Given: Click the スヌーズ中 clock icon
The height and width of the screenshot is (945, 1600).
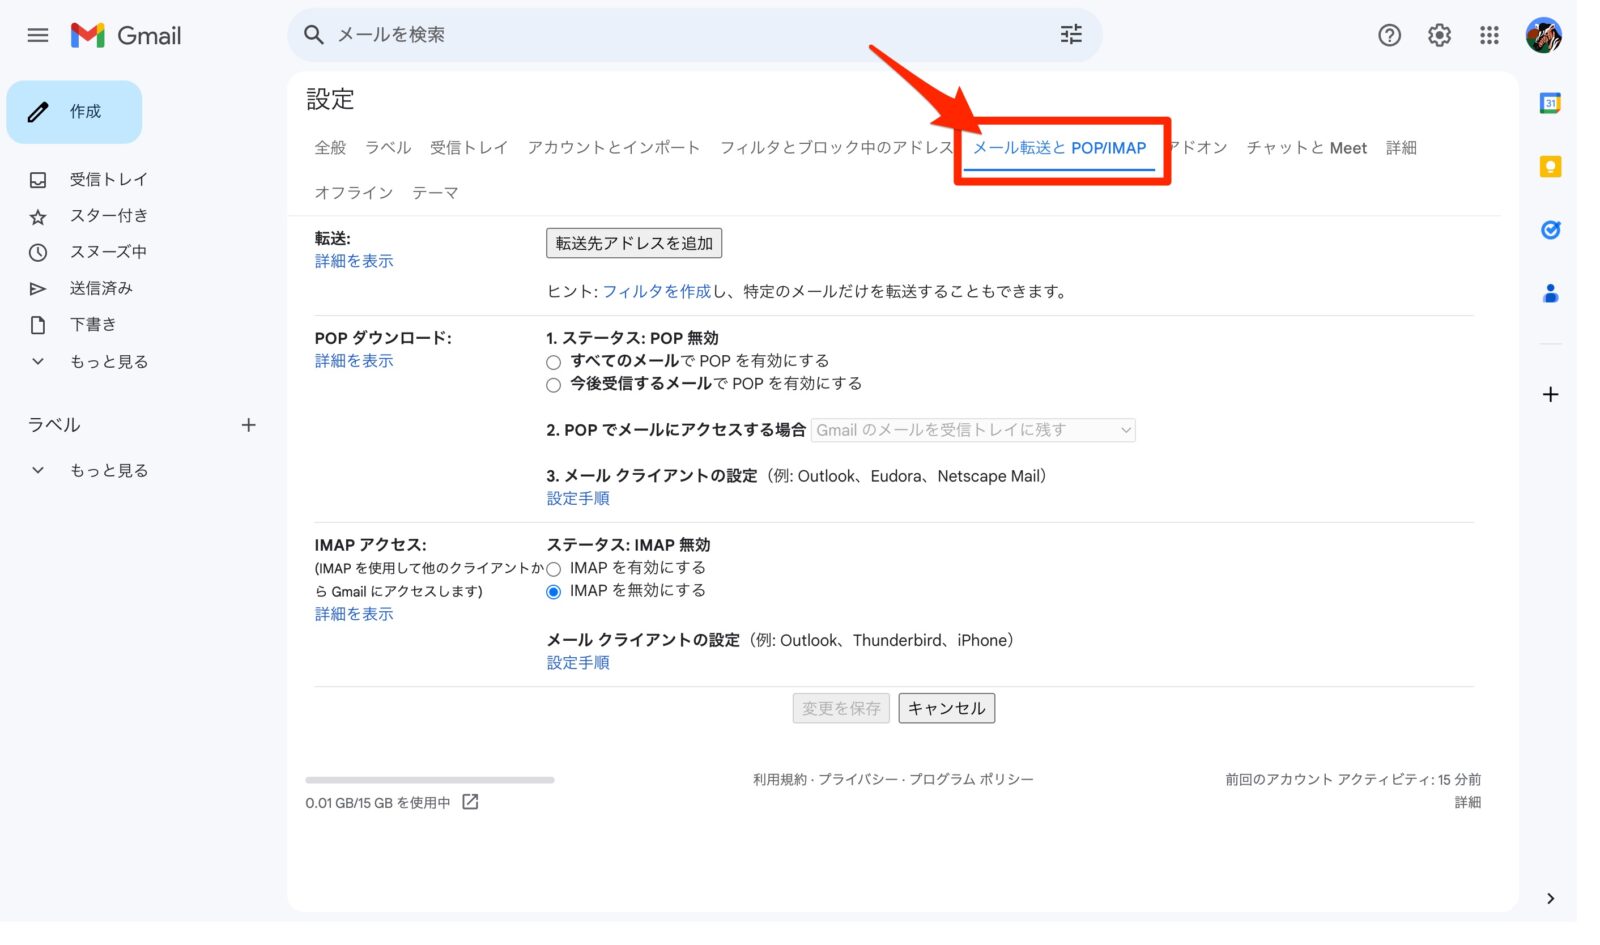Looking at the screenshot, I should pos(38,252).
